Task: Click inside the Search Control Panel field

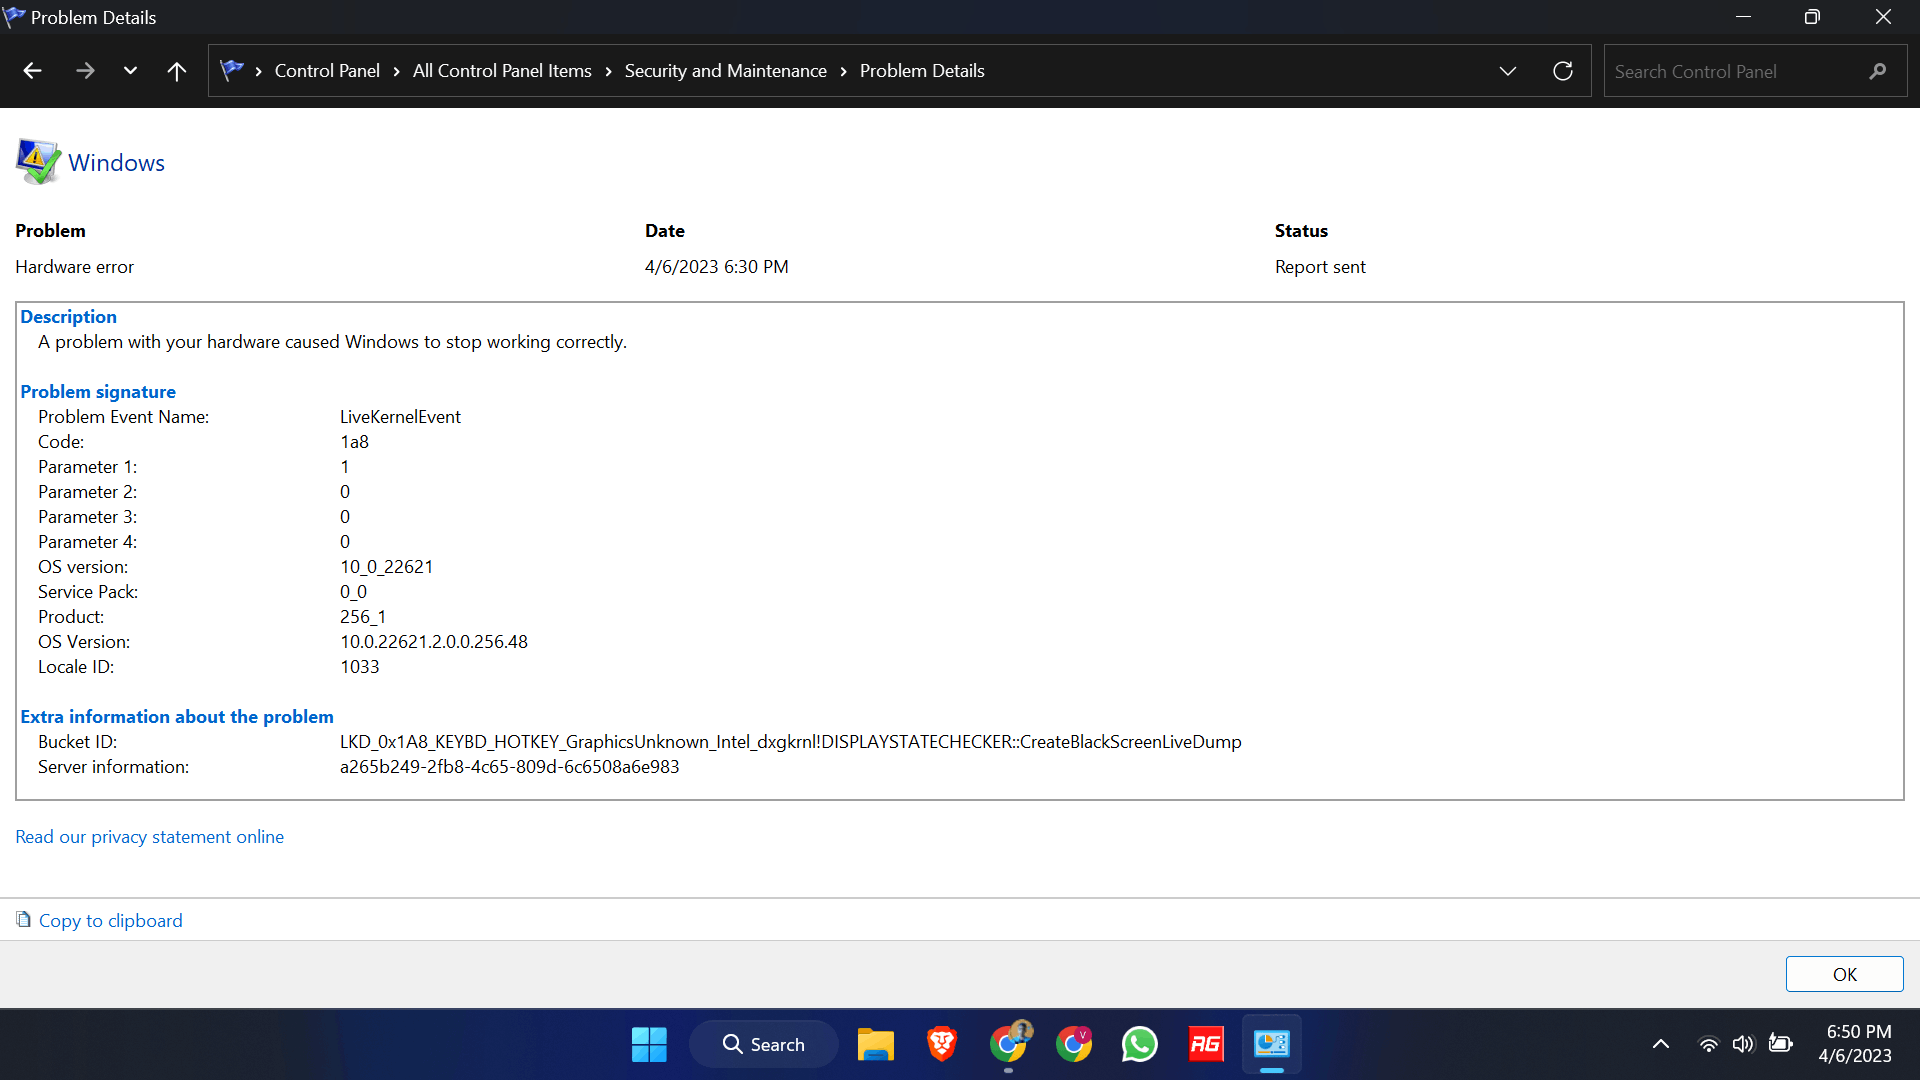Action: pos(1740,70)
